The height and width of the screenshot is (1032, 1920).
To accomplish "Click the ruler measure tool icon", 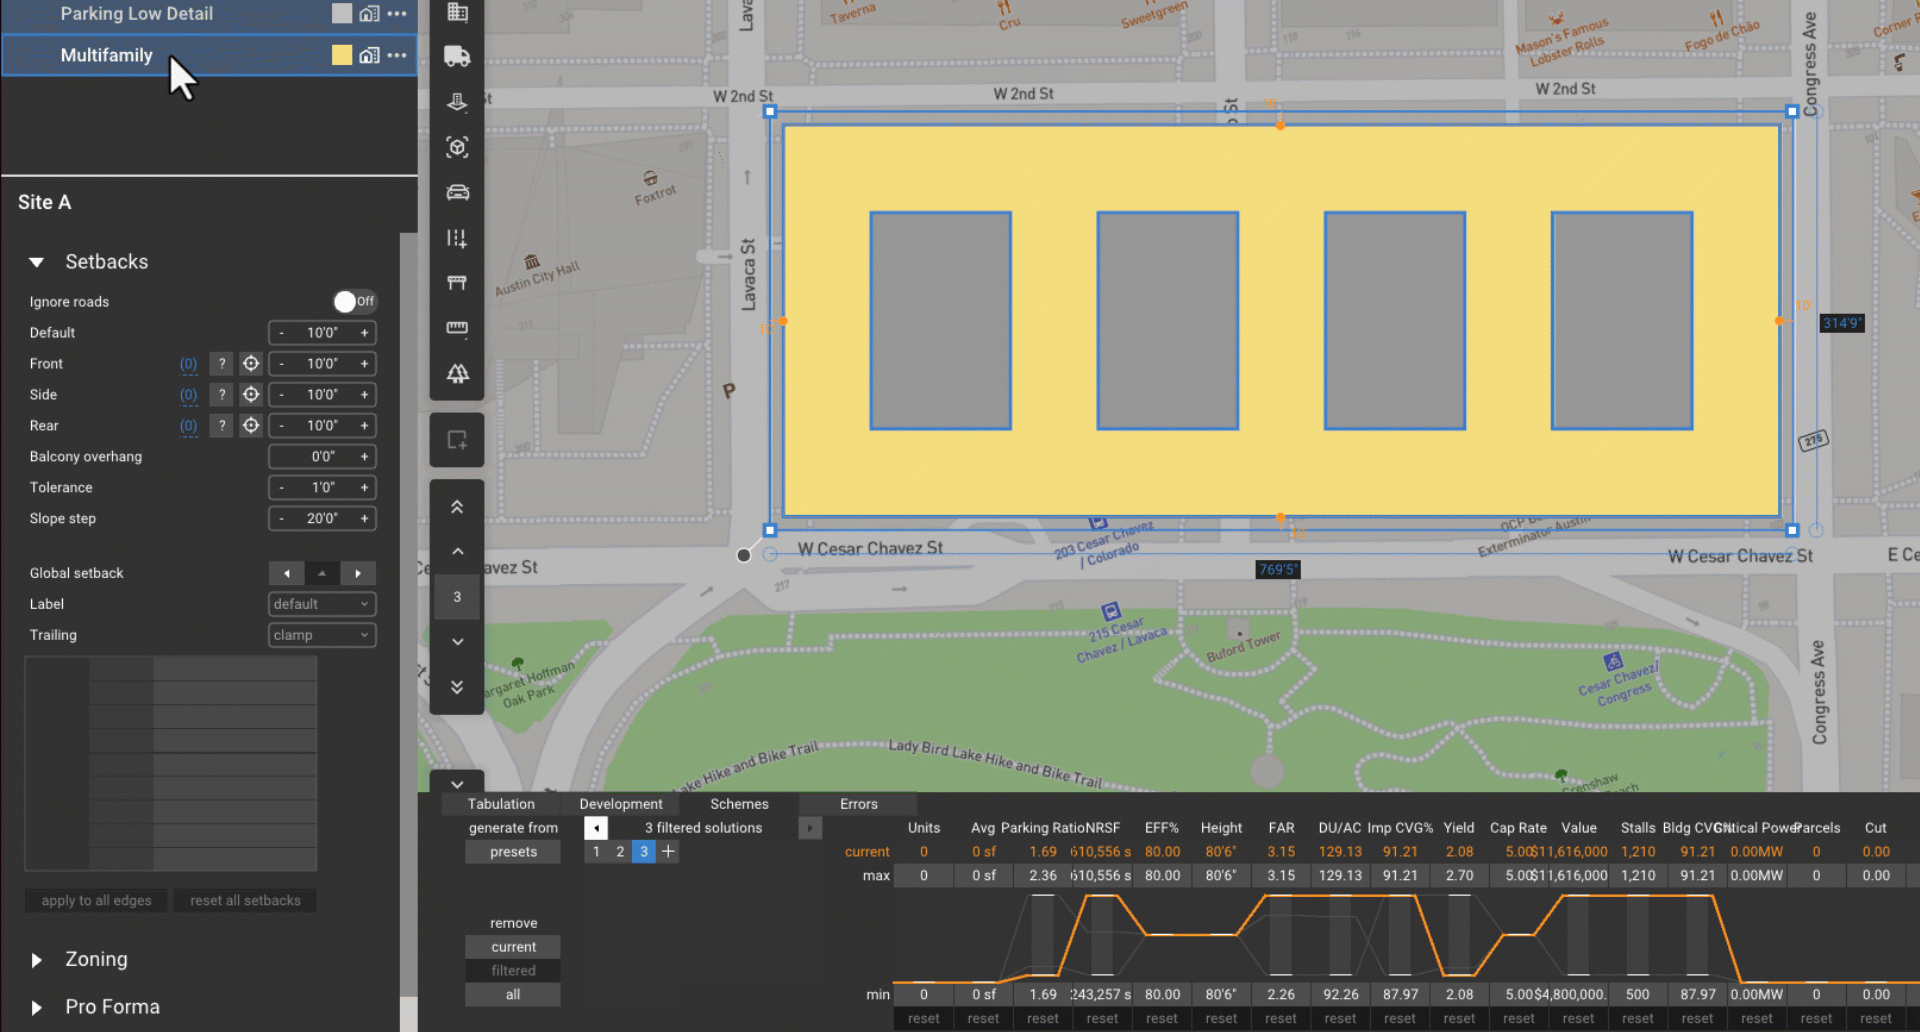I will (457, 328).
